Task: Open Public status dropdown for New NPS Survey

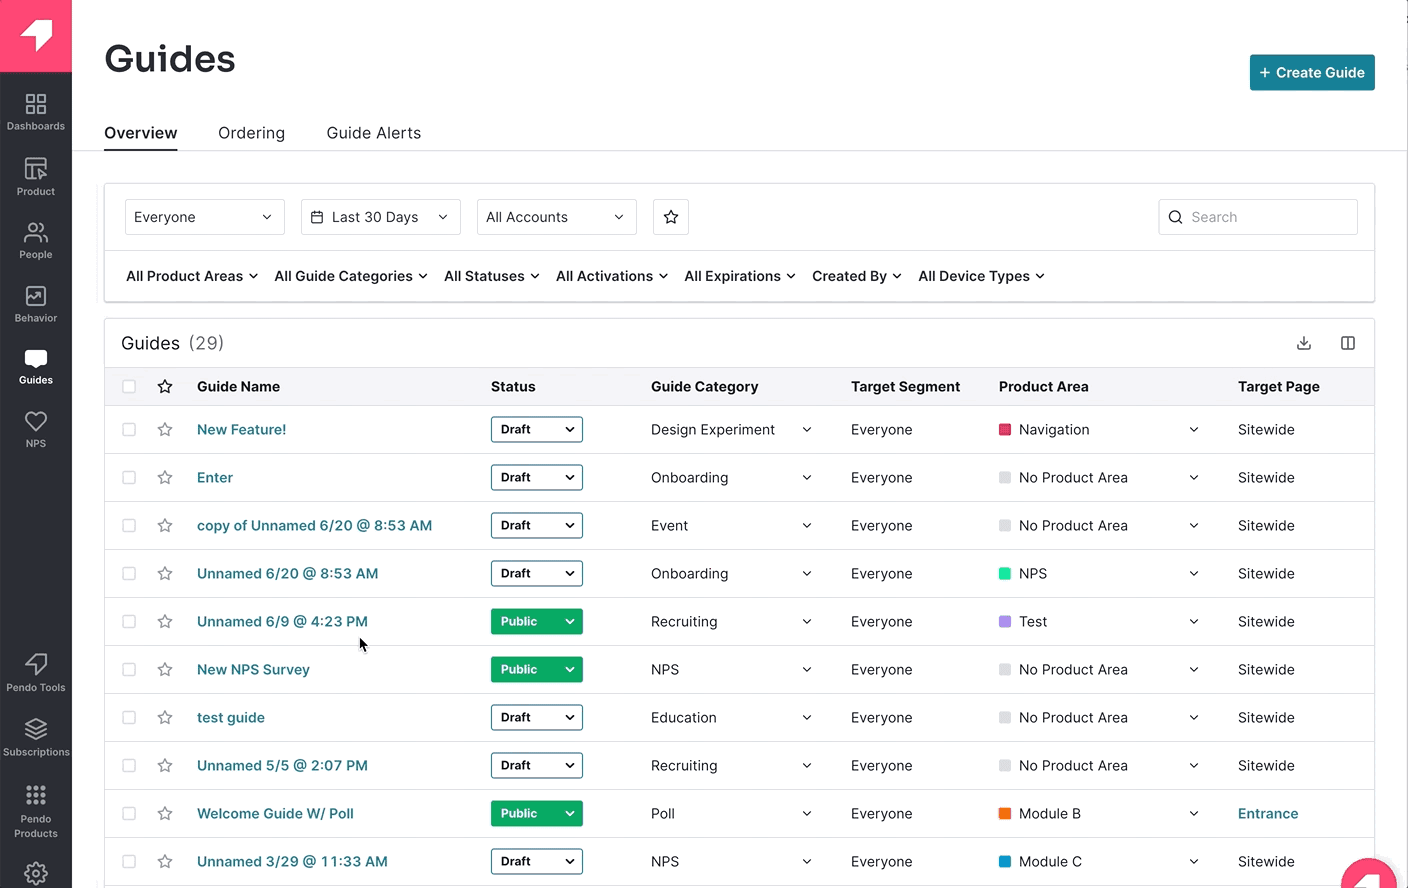Action: coord(537,670)
